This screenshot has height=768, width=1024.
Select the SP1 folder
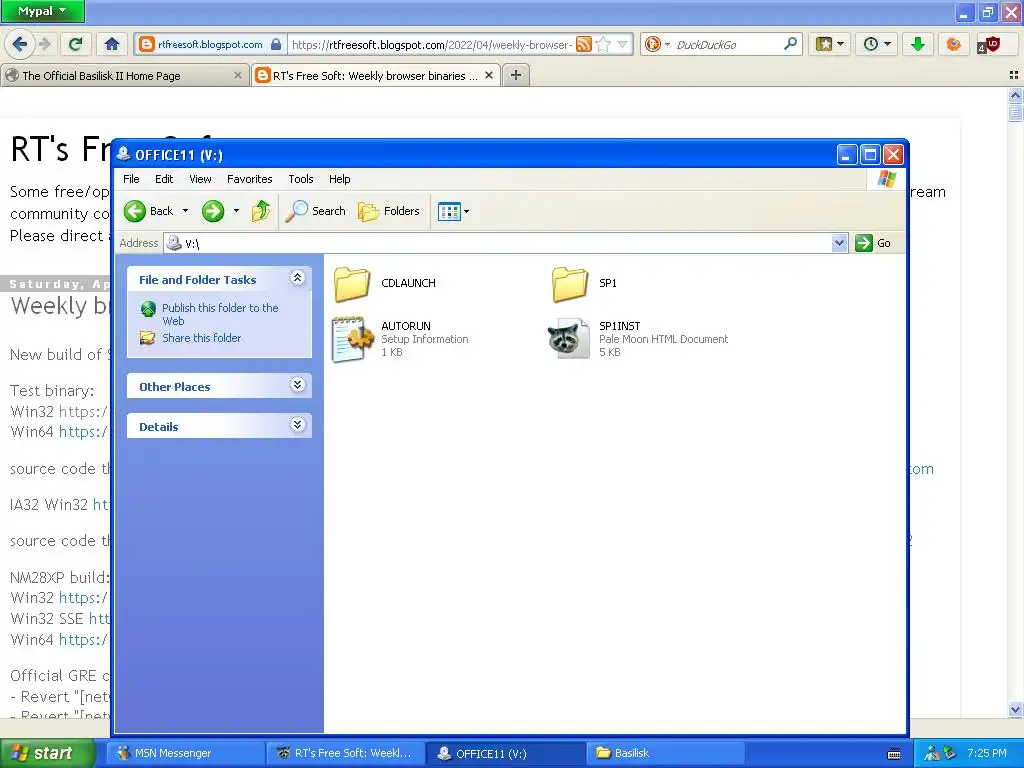[x=583, y=284]
